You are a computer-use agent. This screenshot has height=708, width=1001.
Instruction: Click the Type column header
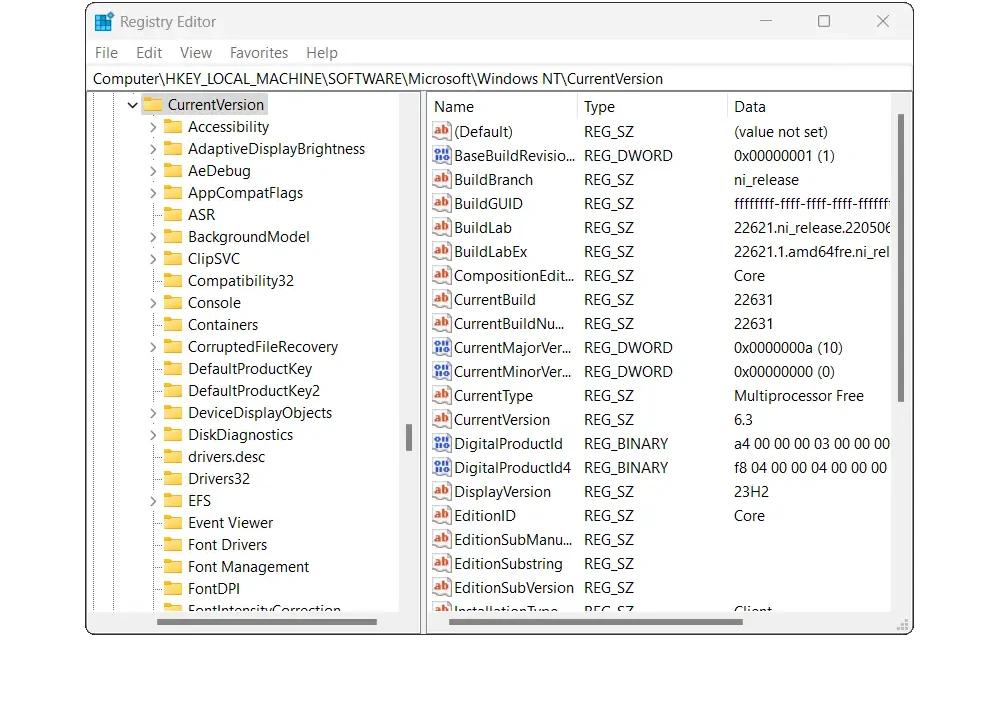(x=652, y=107)
